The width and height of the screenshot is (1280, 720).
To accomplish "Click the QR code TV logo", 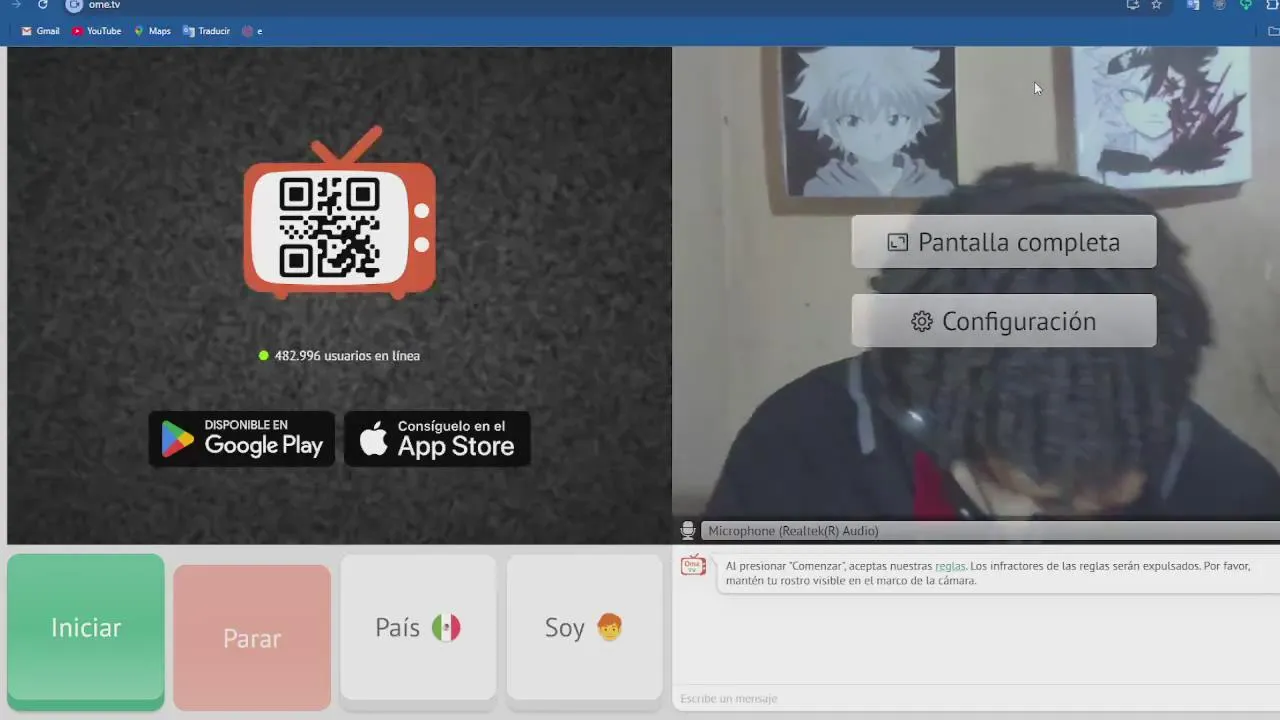I will click(x=340, y=212).
